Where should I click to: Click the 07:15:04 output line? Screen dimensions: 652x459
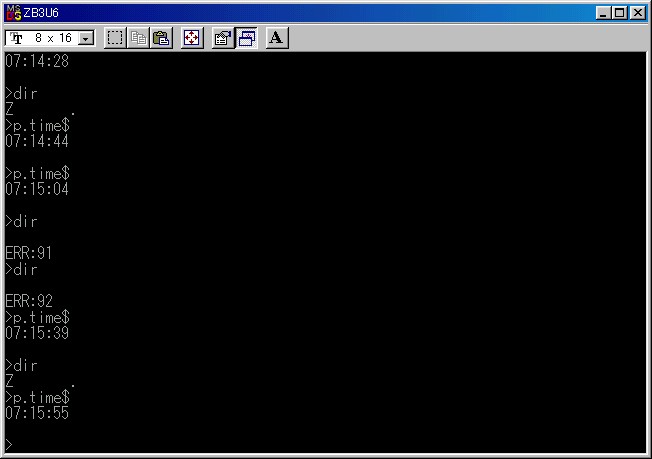[x=37, y=189]
